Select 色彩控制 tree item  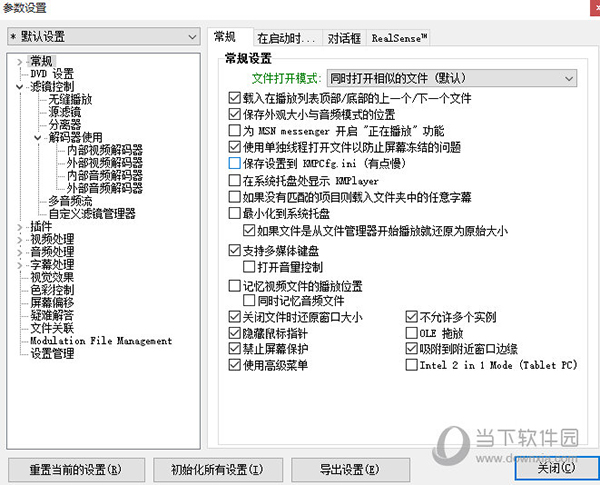(52, 290)
